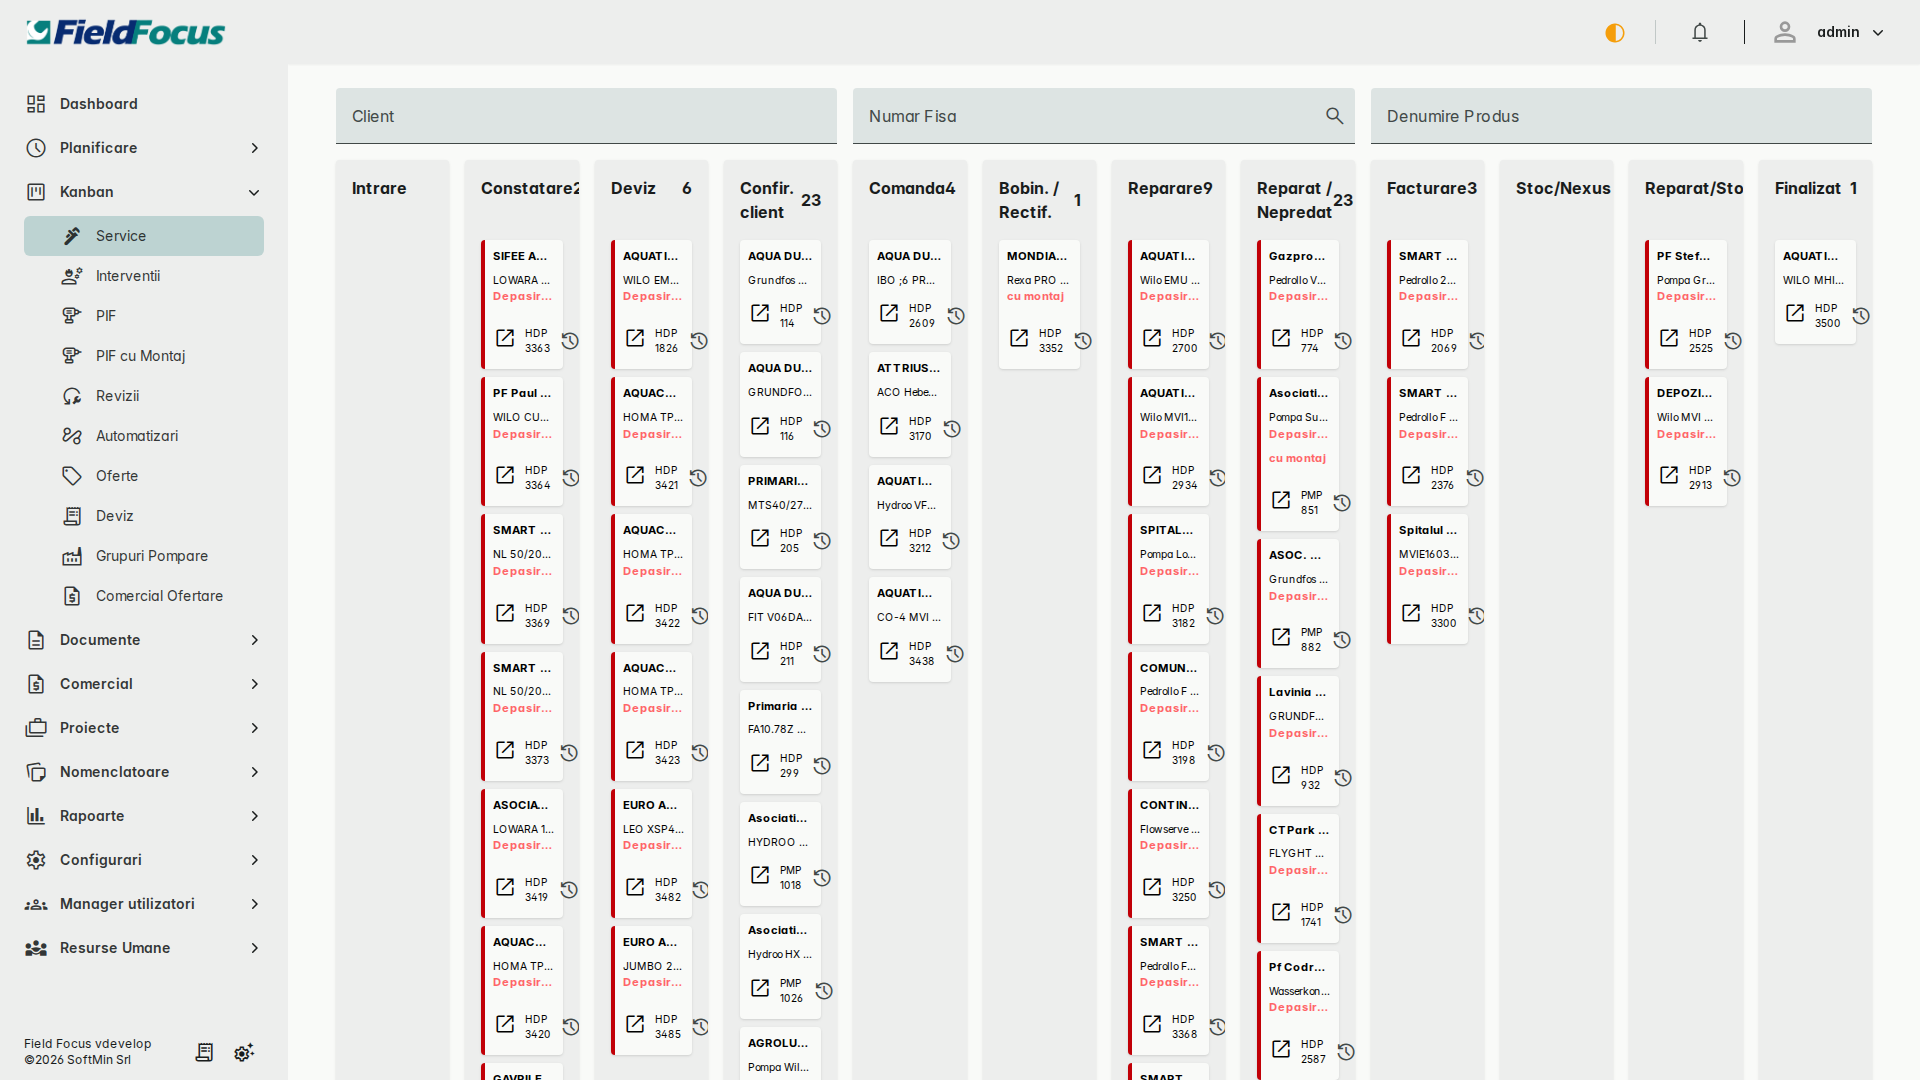Click the Client search input field
The width and height of the screenshot is (1920, 1080).
[586, 116]
